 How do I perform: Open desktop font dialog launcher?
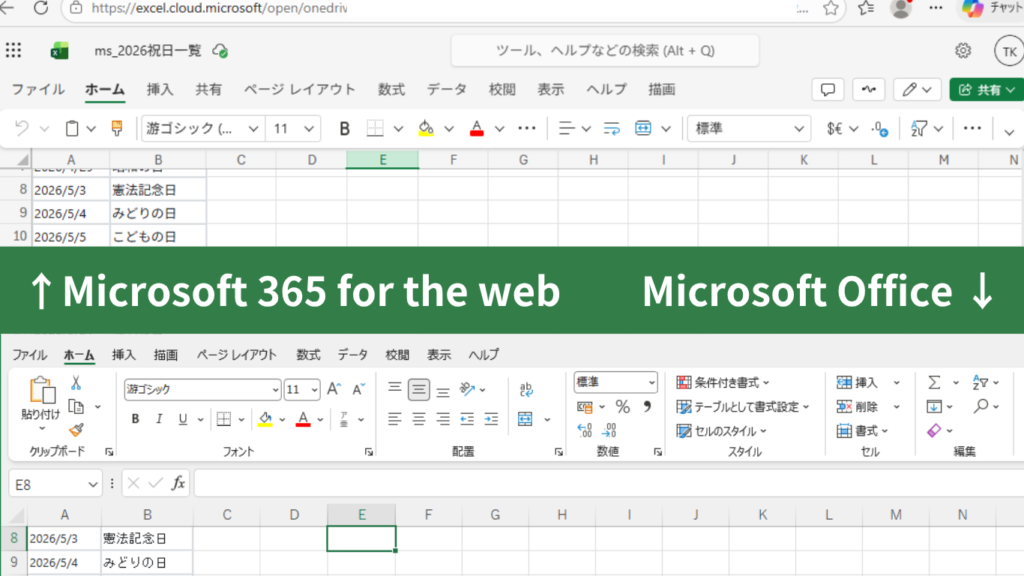[x=368, y=451]
